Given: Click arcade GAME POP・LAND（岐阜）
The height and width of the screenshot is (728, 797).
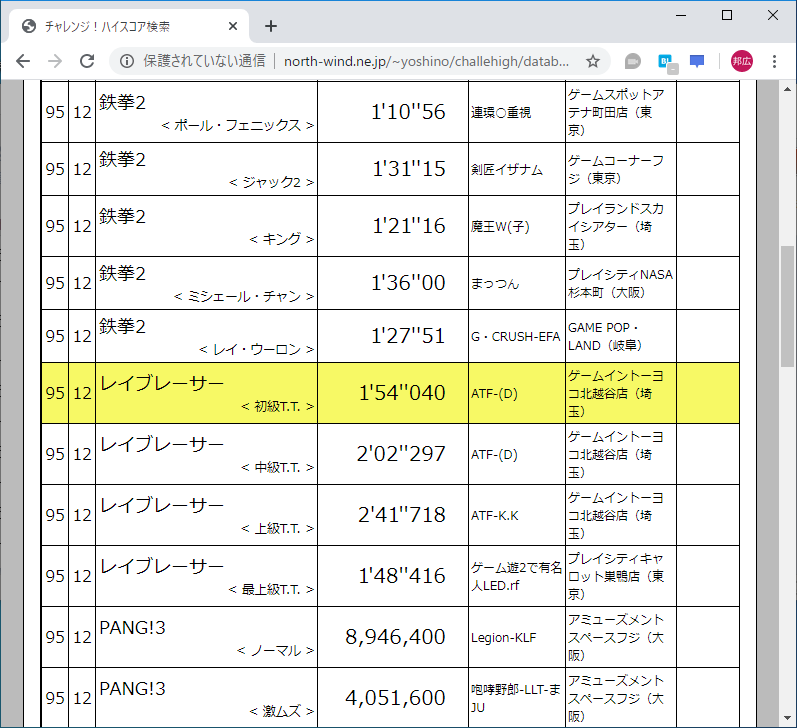Looking at the screenshot, I should click(x=605, y=337).
